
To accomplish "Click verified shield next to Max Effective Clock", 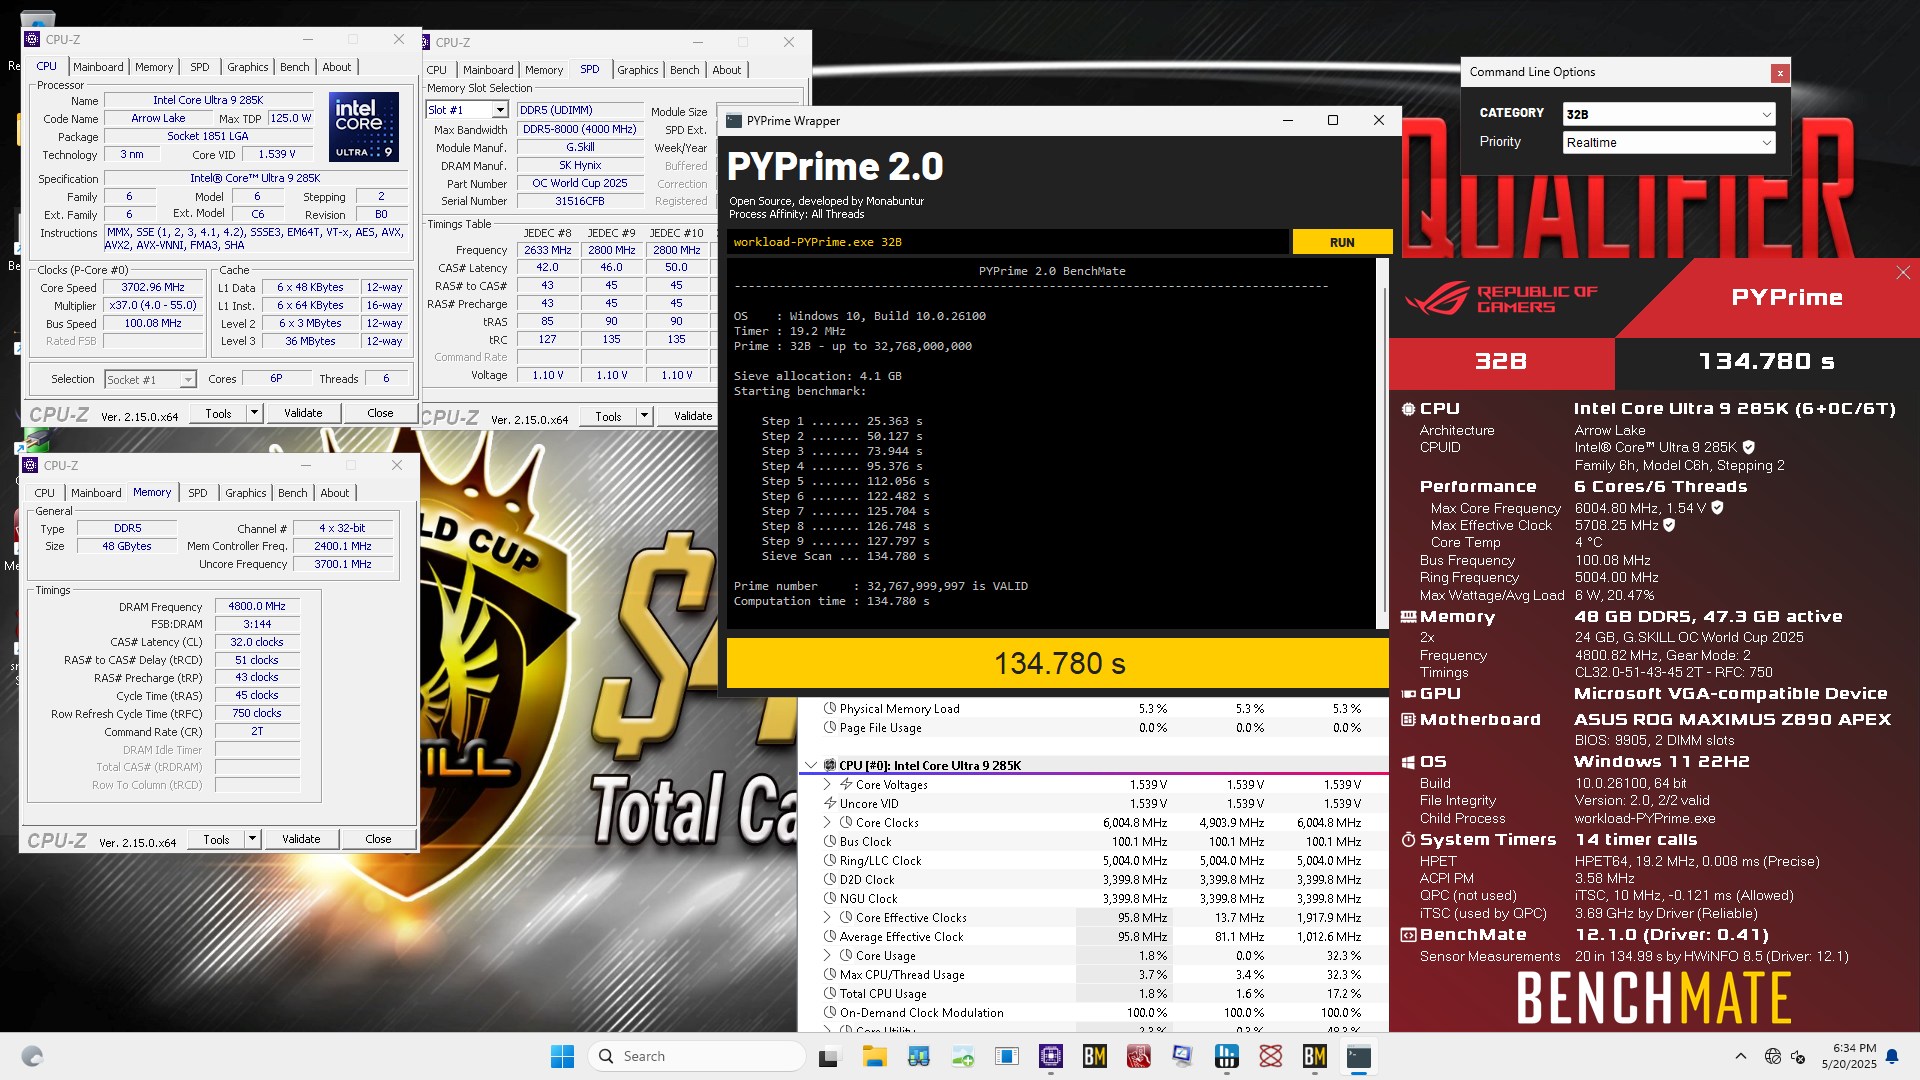I will [x=1669, y=525].
